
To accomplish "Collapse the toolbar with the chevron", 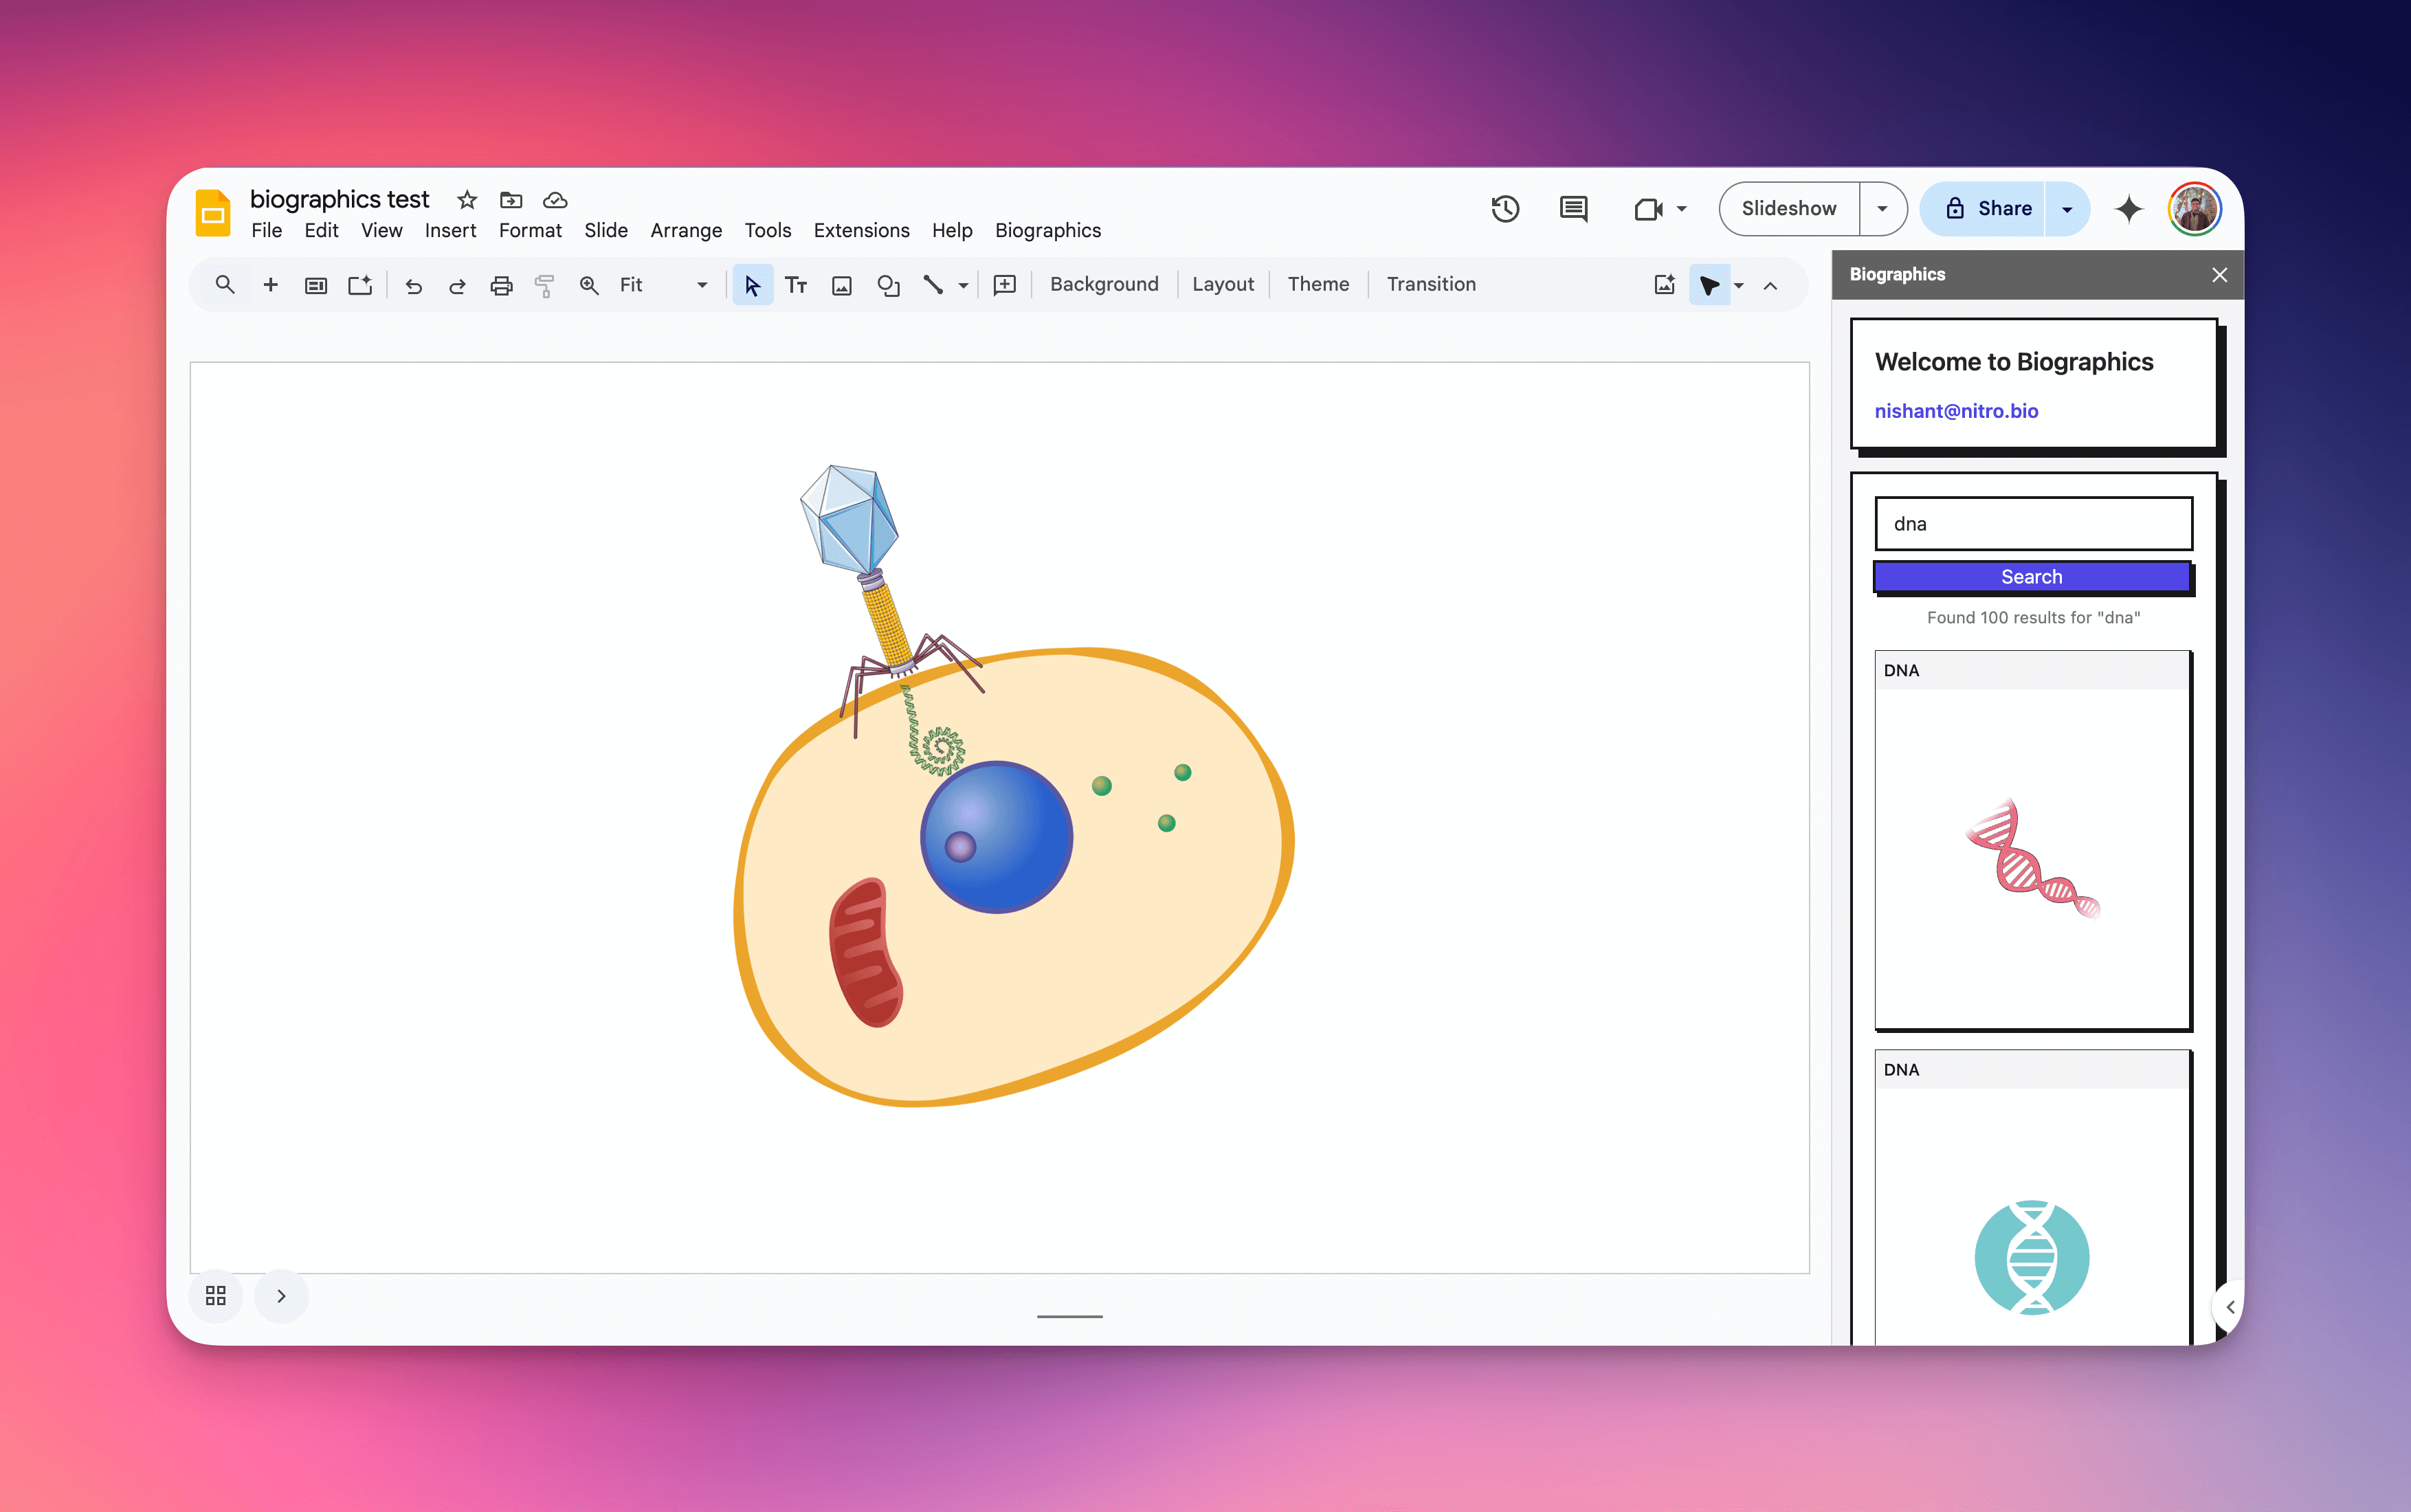I will [x=1770, y=286].
